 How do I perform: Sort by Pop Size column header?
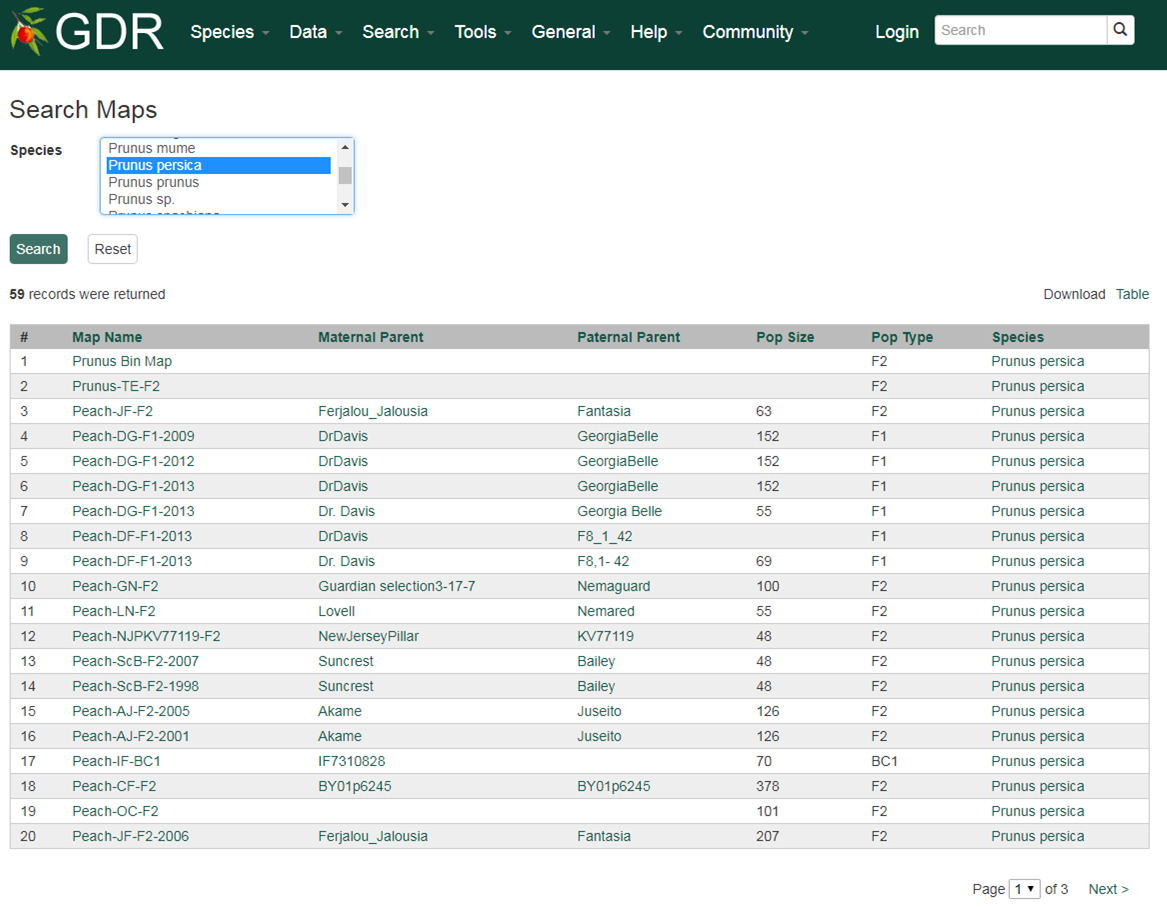pos(785,337)
